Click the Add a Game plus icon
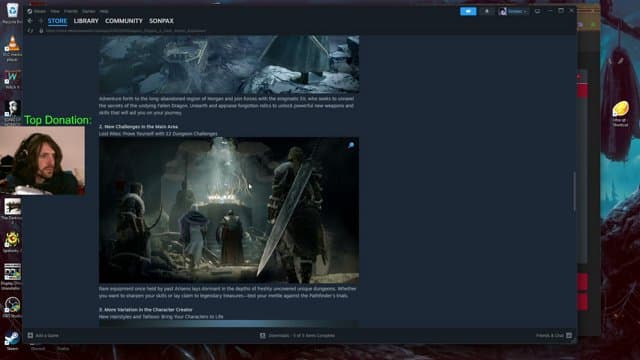 pyautogui.click(x=30, y=336)
